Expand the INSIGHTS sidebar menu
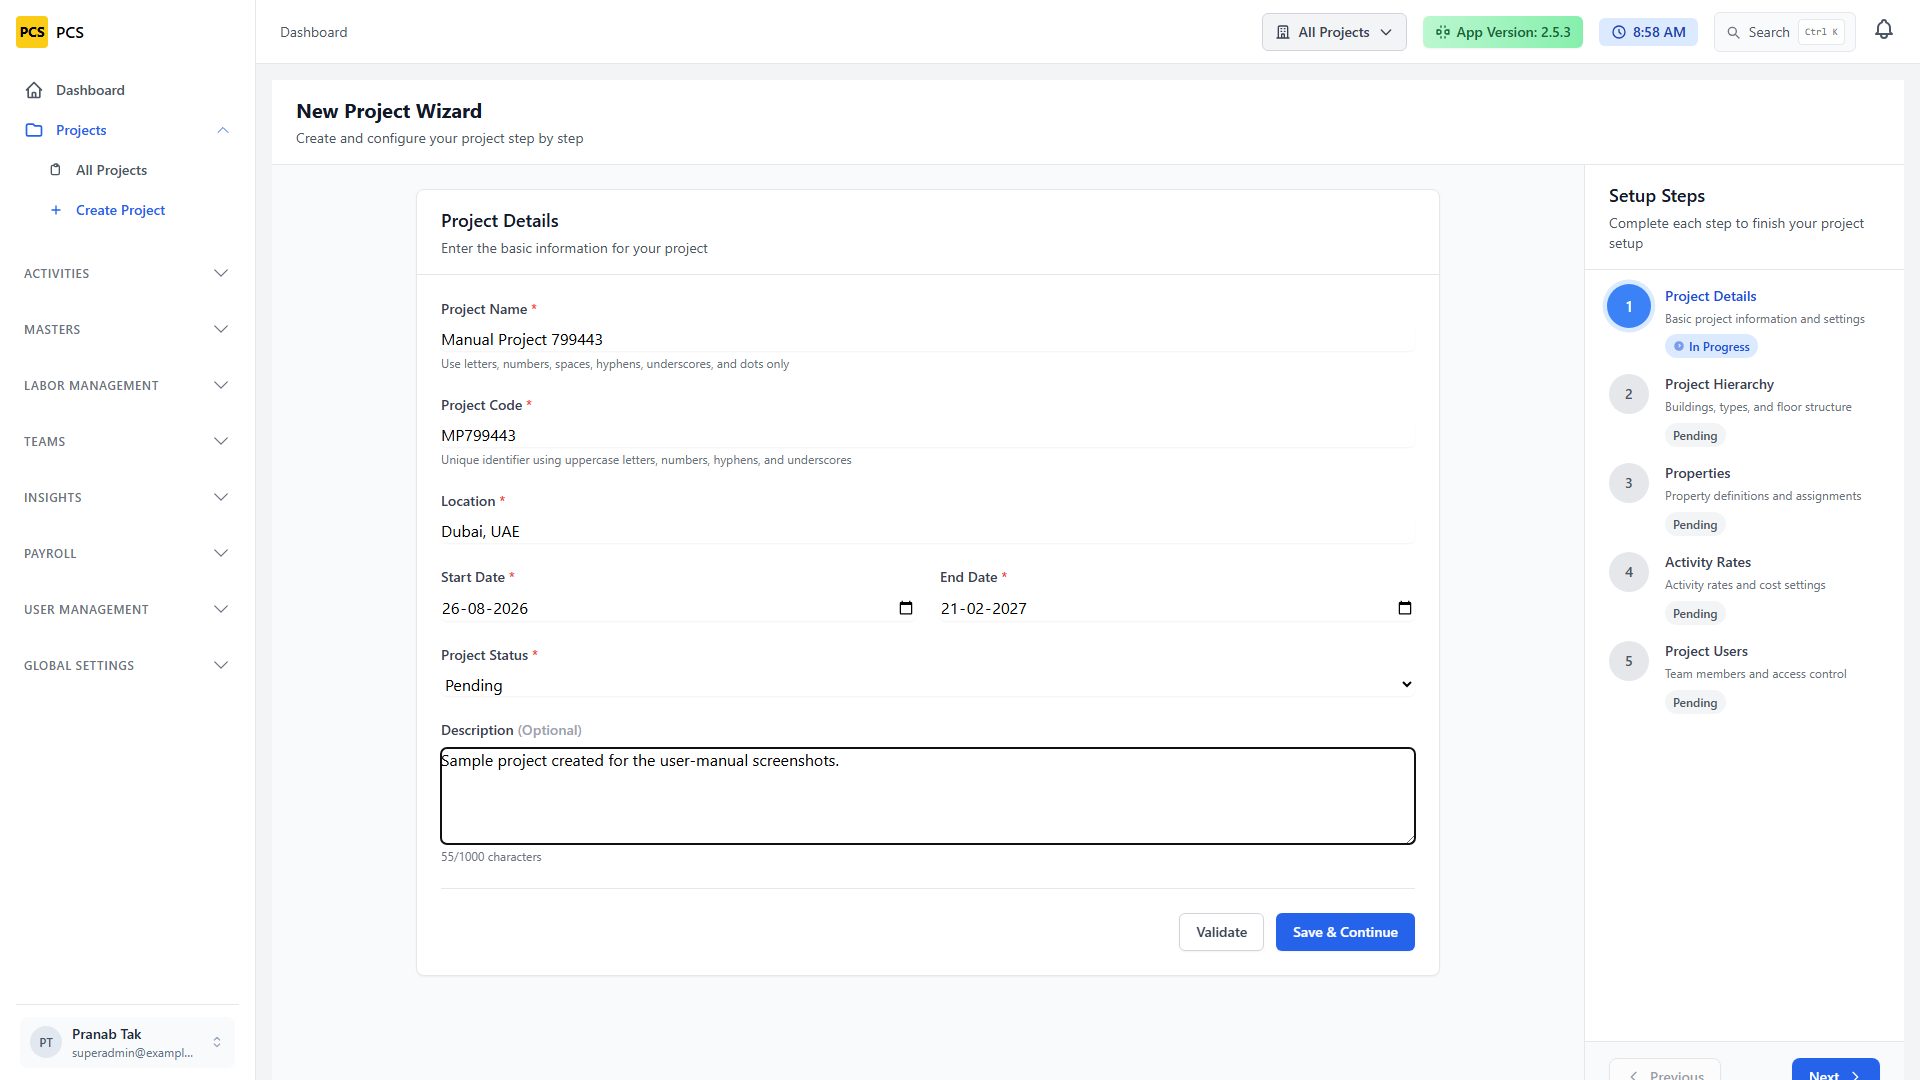The height and width of the screenshot is (1080, 1920). pos(127,497)
